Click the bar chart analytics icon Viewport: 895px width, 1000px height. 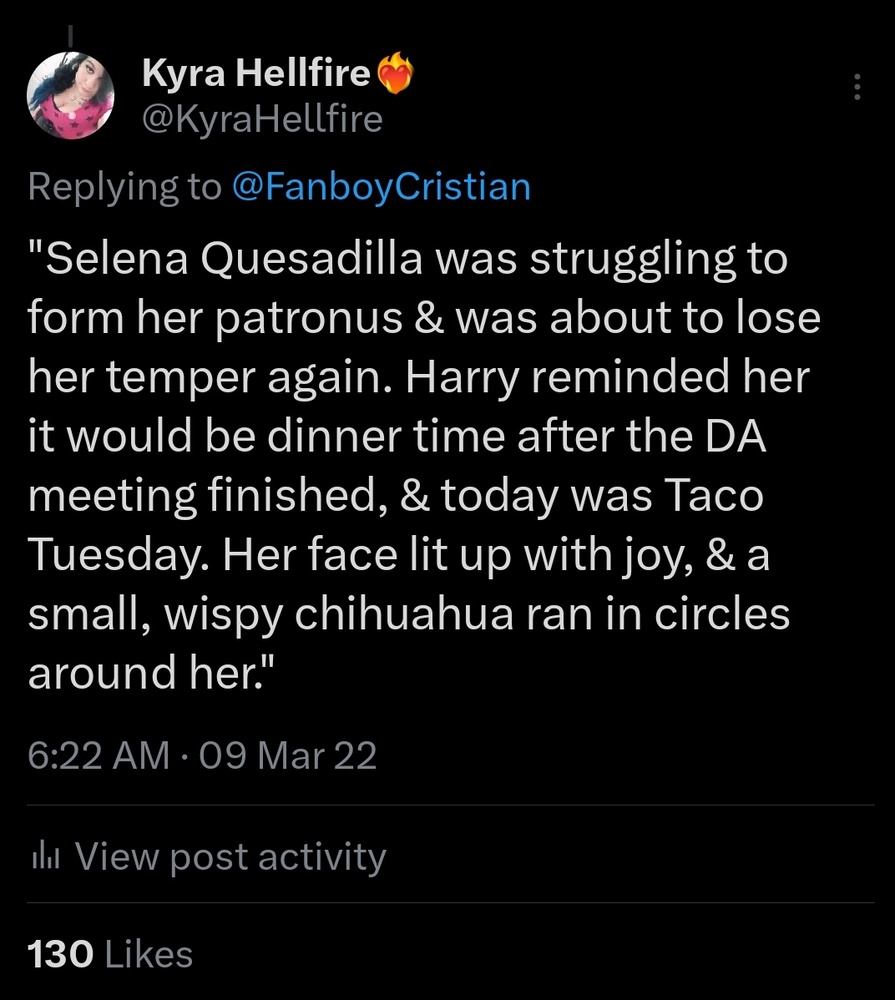[x=47, y=857]
